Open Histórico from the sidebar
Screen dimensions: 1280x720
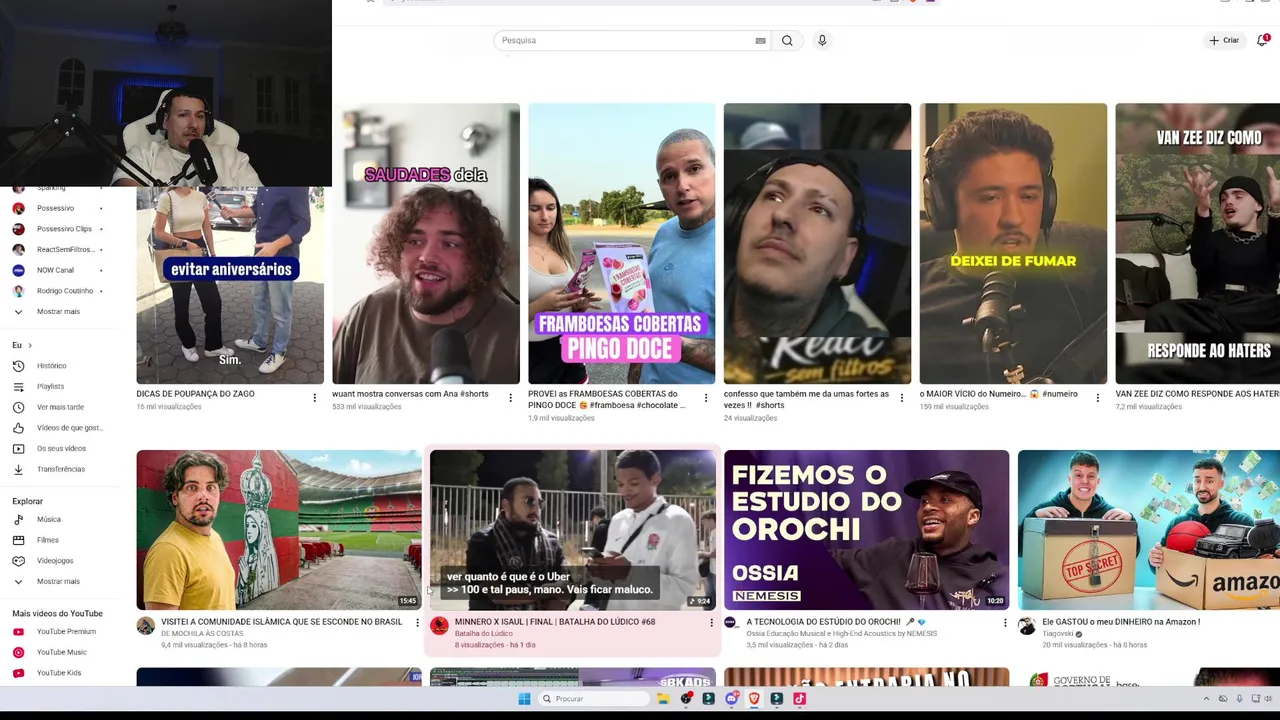(x=51, y=366)
